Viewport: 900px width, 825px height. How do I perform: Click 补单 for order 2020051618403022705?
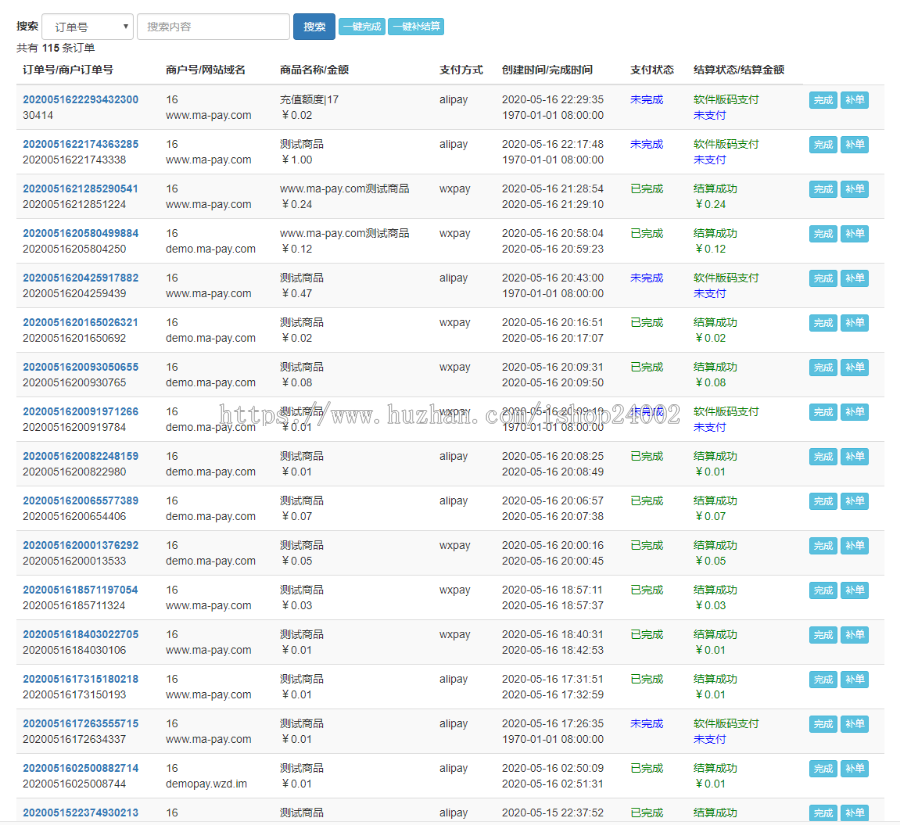(854, 635)
